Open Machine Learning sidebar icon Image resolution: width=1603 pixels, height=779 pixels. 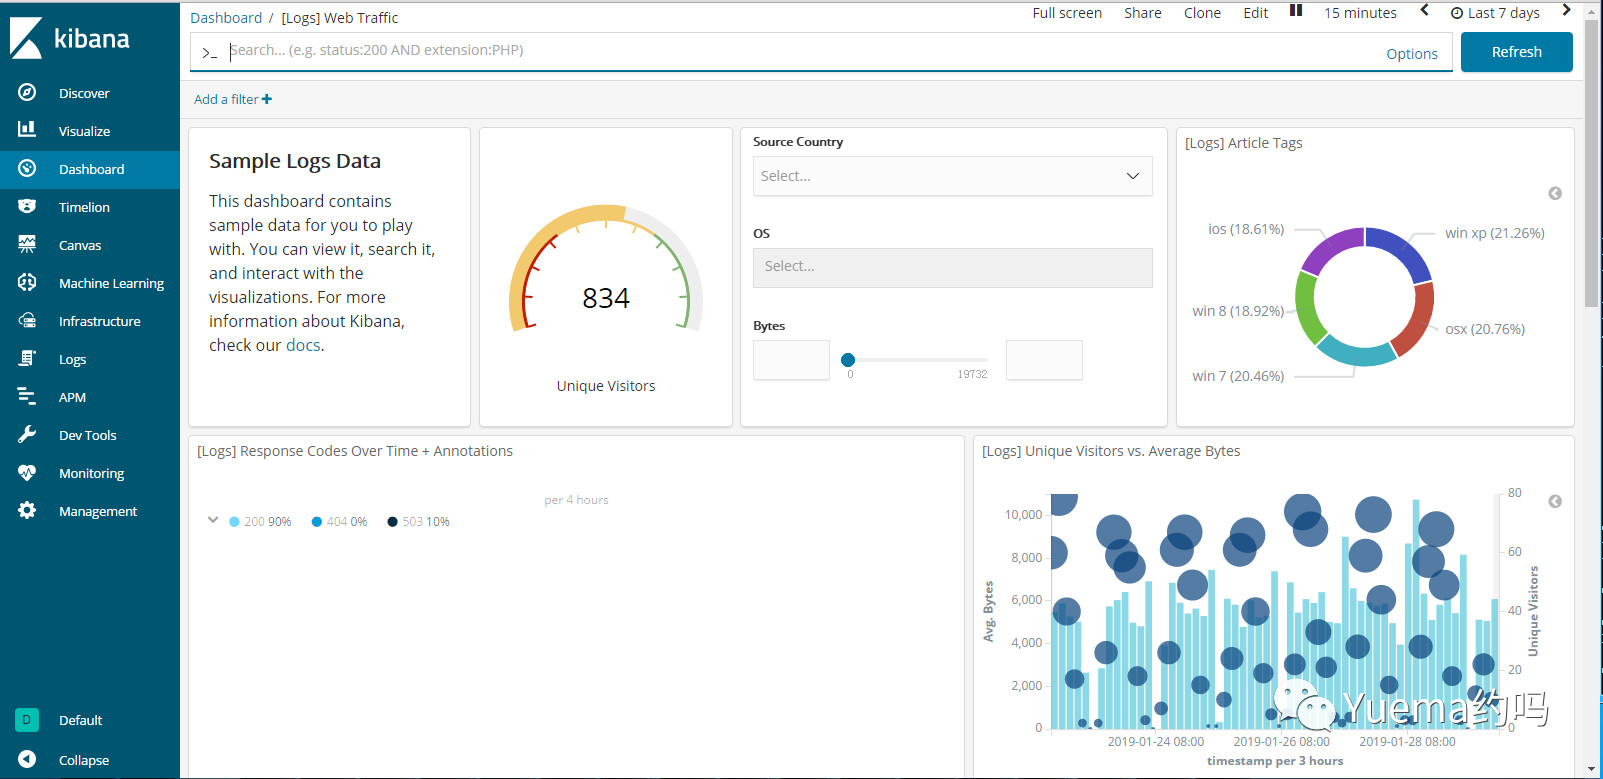click(27, 283)
